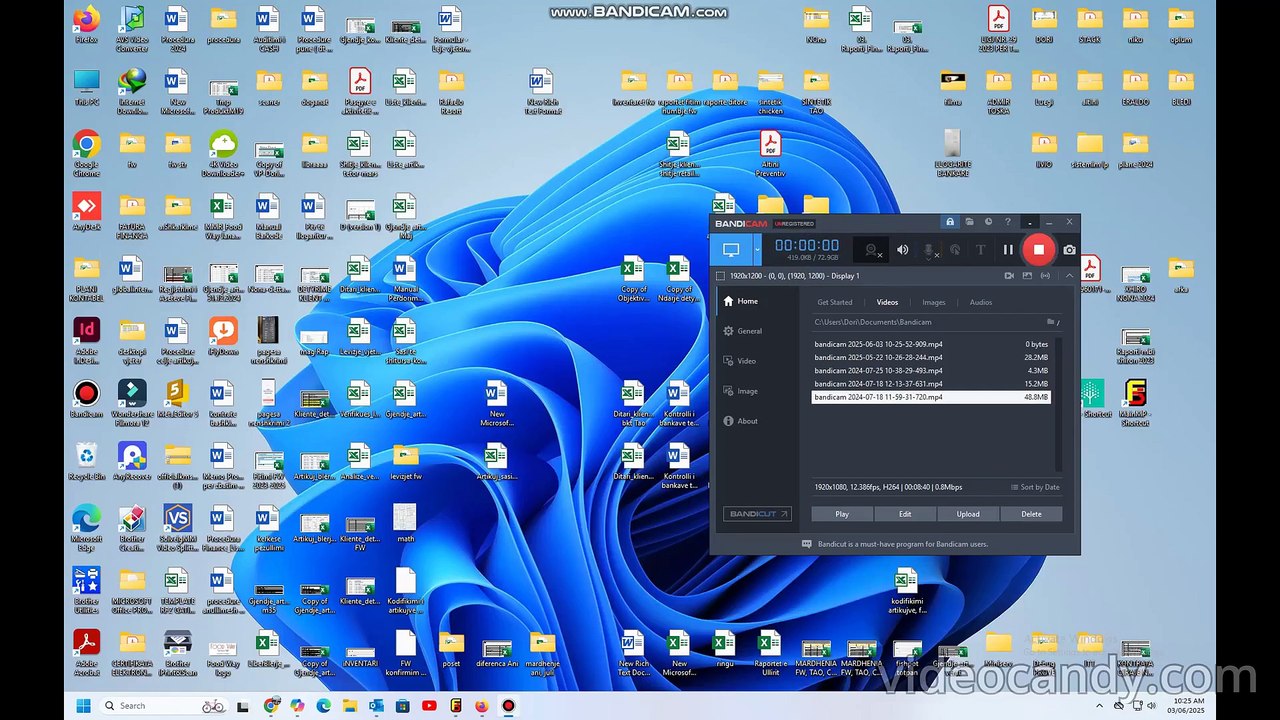Select bandicam 2024-07-25 10-38-29-493.mp4
This screenshot has height=720, width=1280.
pyautogui.click(x=931, y=370)
